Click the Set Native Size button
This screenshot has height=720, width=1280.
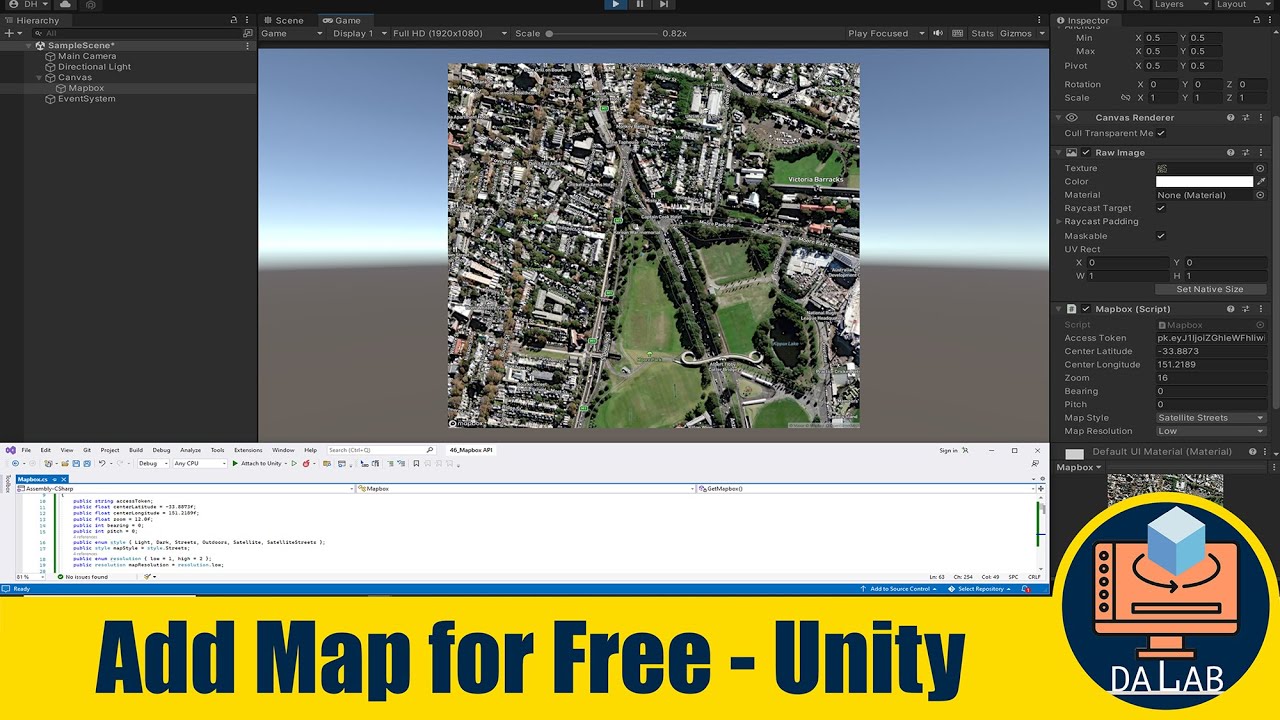(1210, 289)
